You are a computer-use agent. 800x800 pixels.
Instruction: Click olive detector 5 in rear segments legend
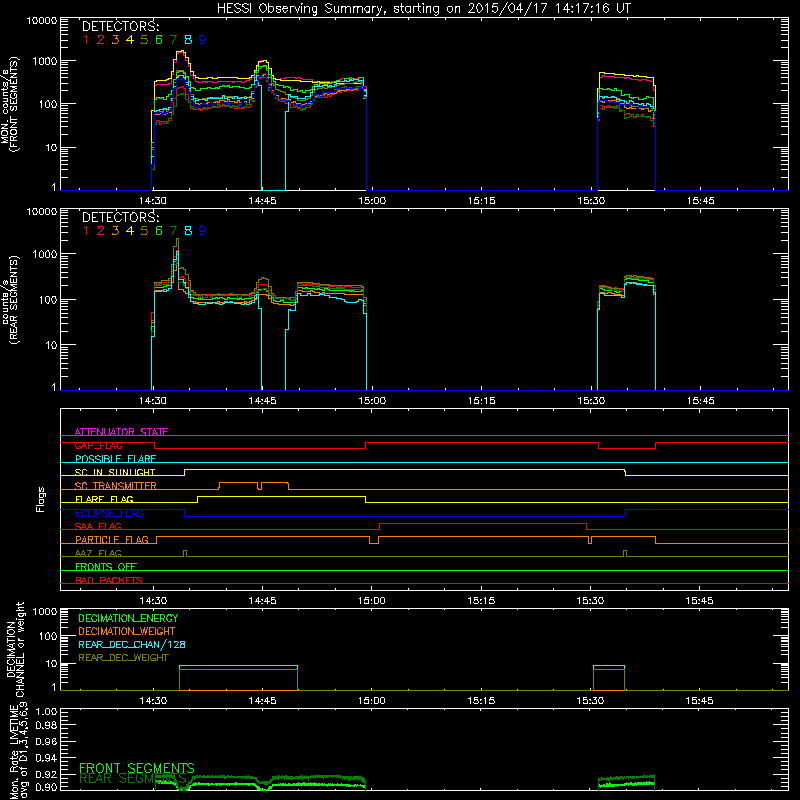tap(144, 231)
